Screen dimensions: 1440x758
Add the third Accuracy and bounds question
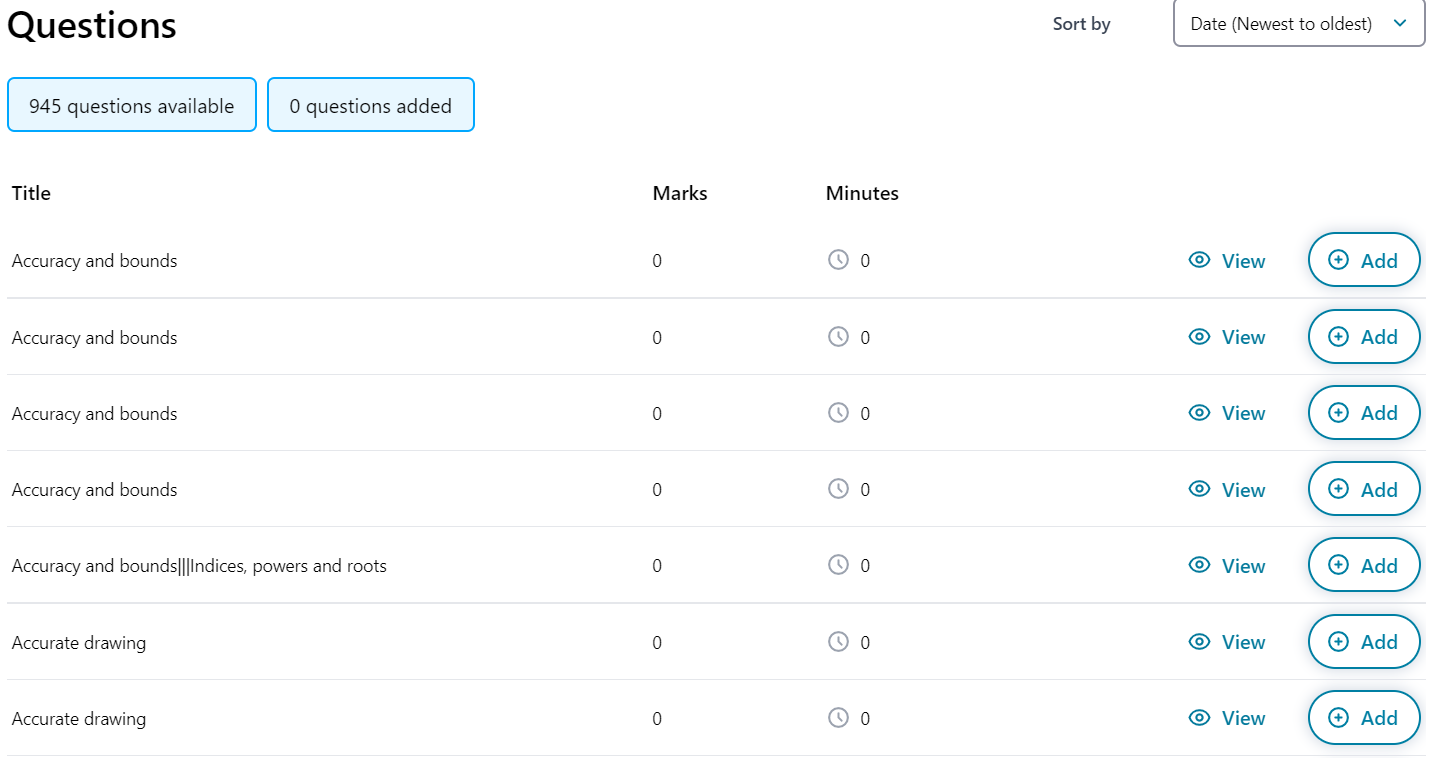1364,412
